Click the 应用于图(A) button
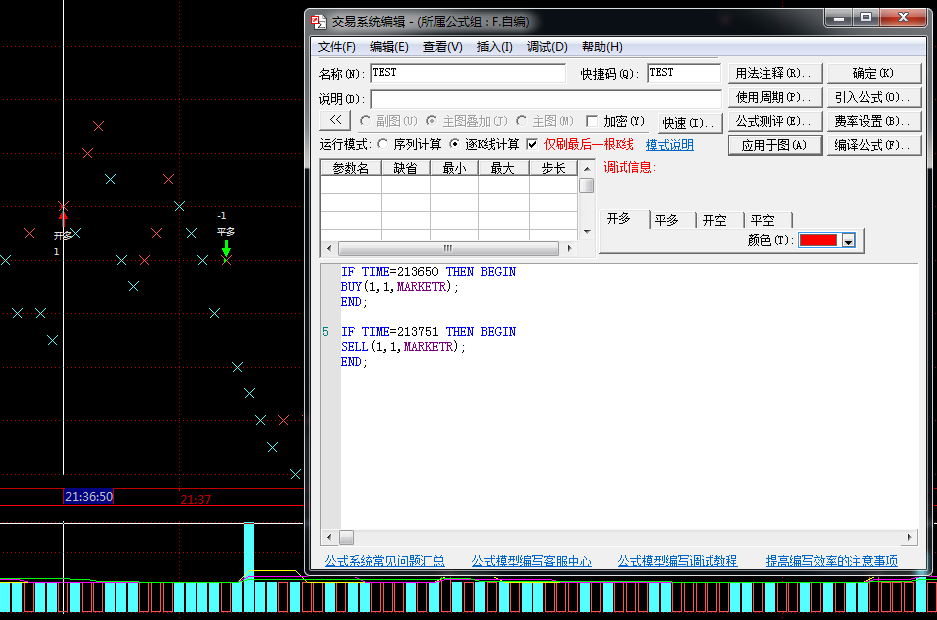This screenshot has height=620, width=937. [775, 145]
